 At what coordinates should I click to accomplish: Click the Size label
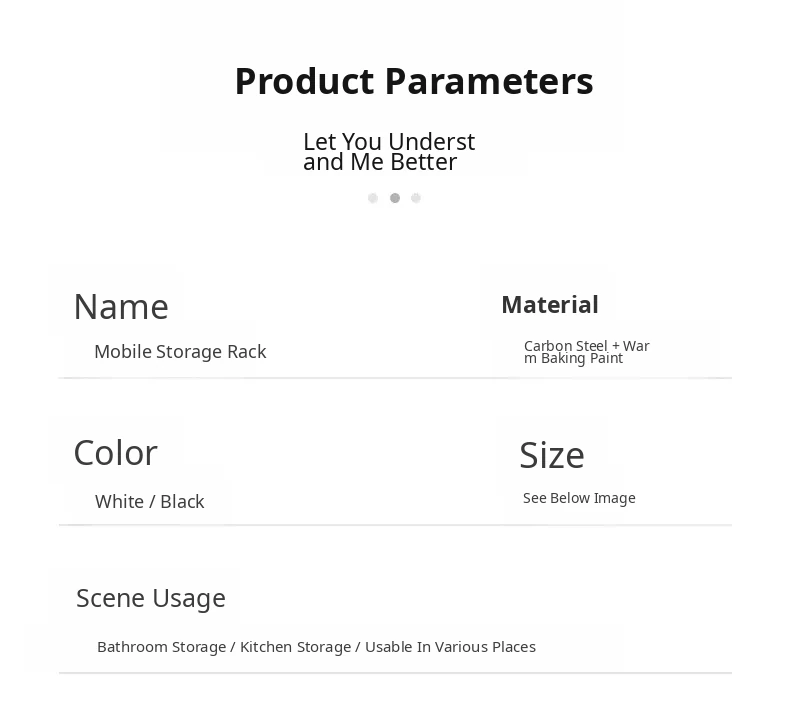tap(551, 455)
